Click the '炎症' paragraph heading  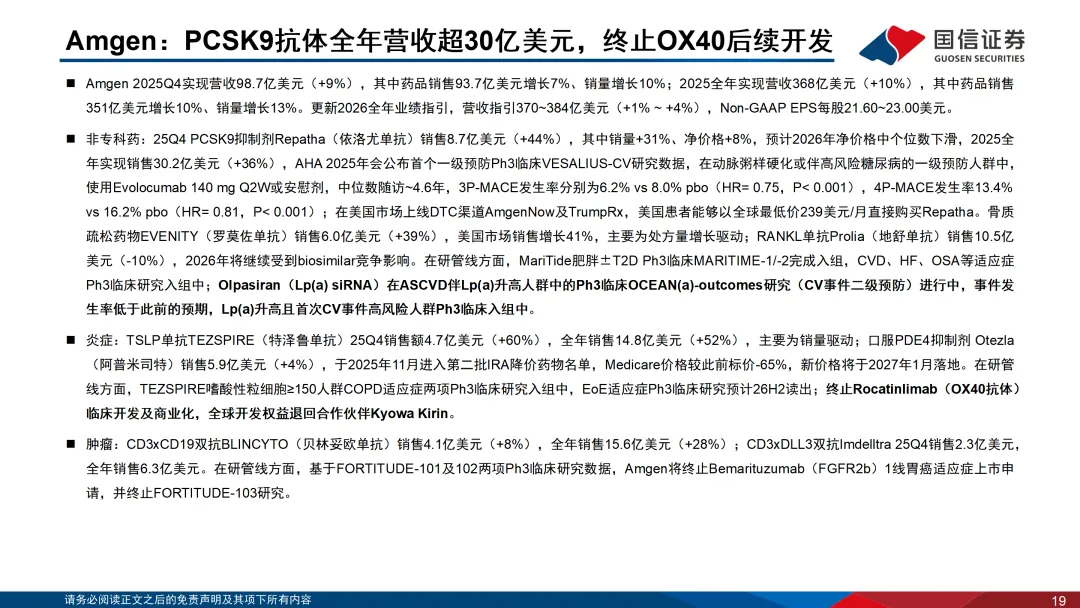pos(99,340)
